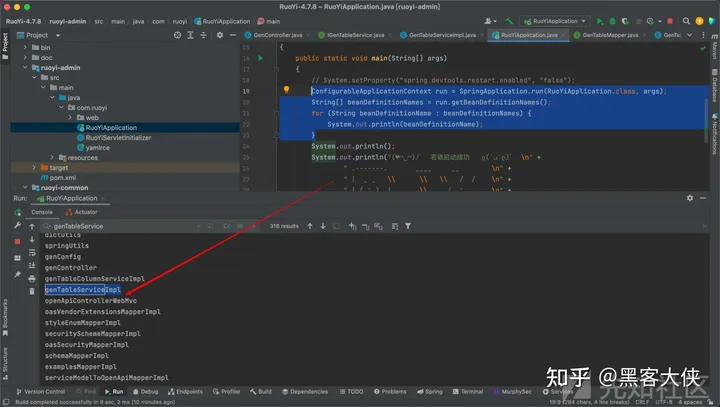Expand the target folder

coord(34,168)
